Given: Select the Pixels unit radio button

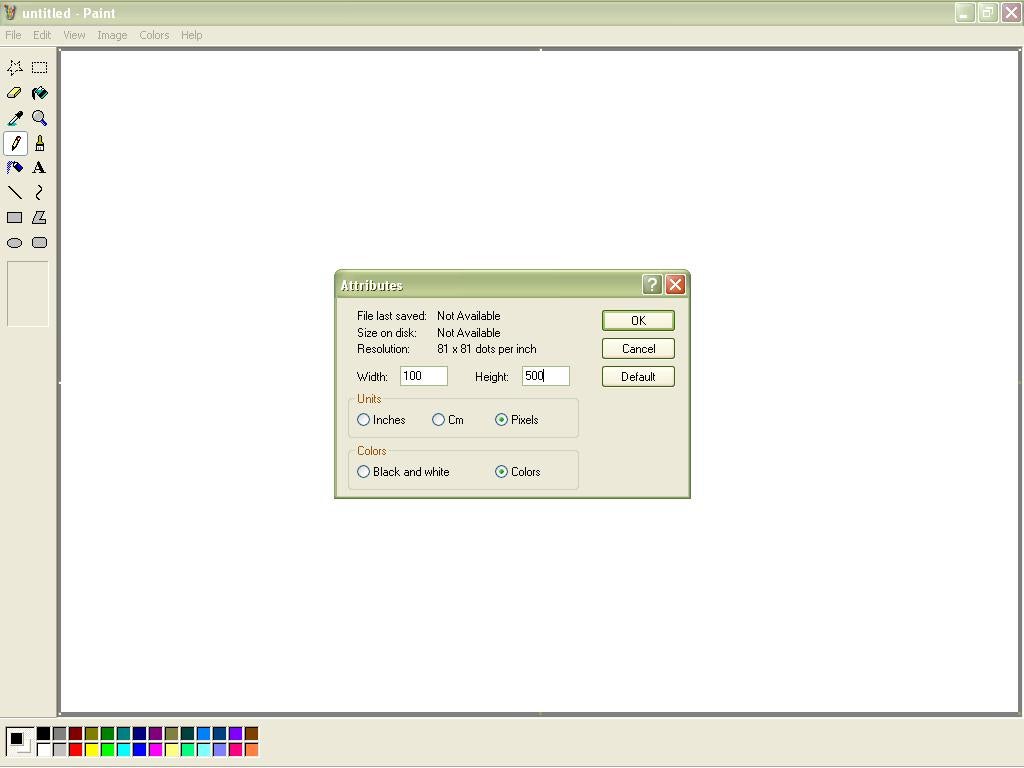Looking at the screenshot, I should 502,420.
